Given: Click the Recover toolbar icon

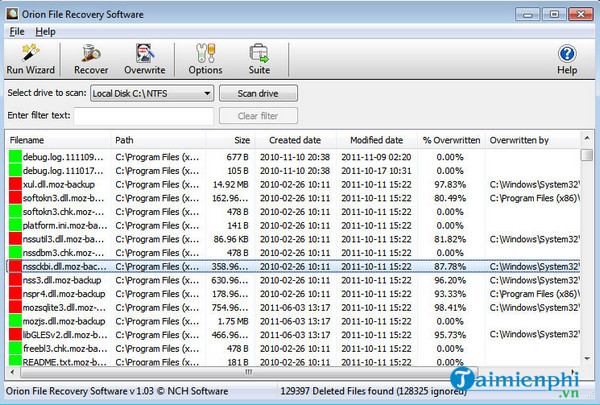Looking at the screenshot, I should [x=91, y=59].
